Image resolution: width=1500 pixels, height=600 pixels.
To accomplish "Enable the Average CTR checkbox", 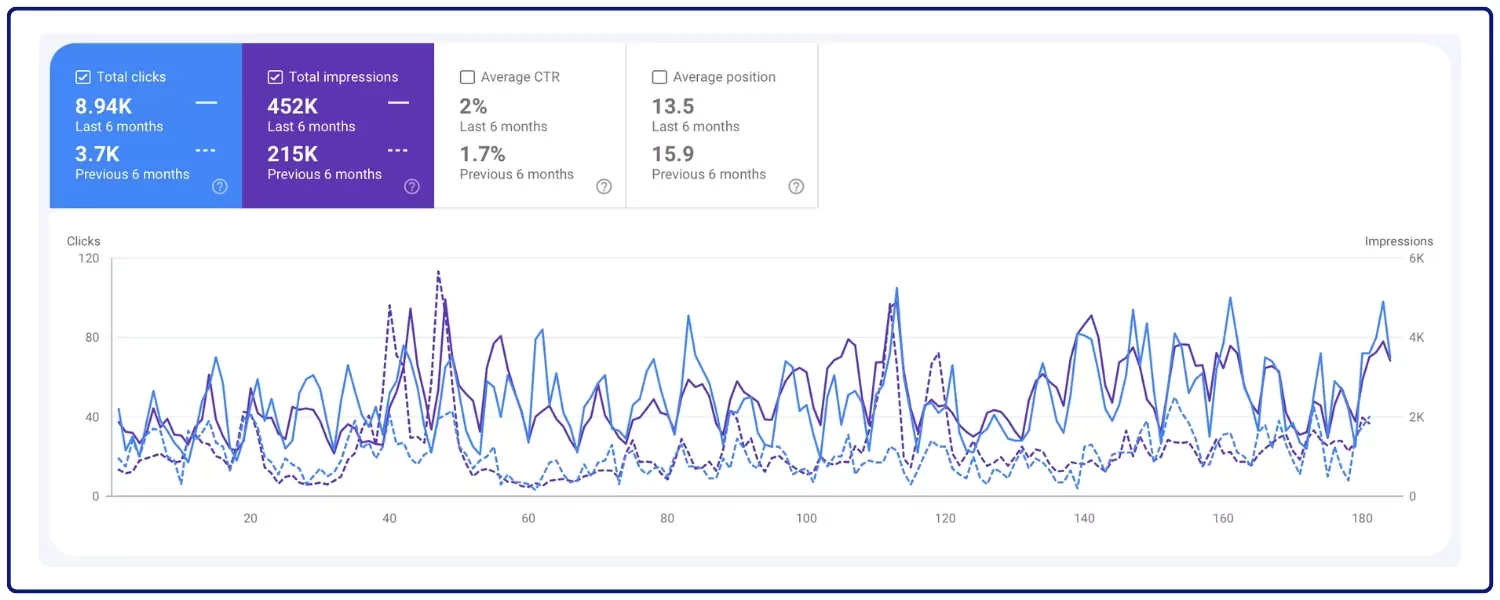I will pyautogui.click(x=467, y=77).
